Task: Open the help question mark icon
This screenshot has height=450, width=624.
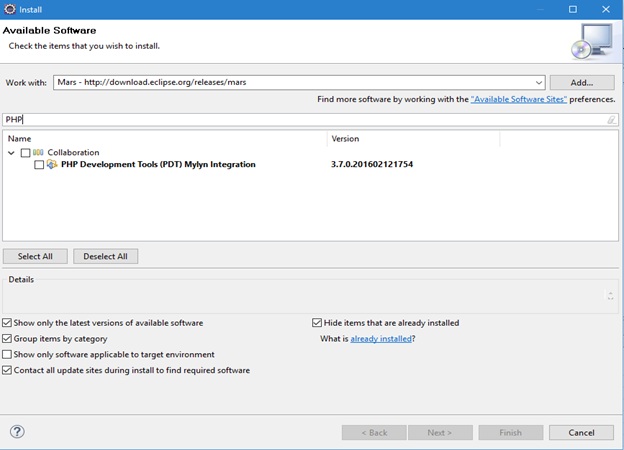Action: (17, 431)
